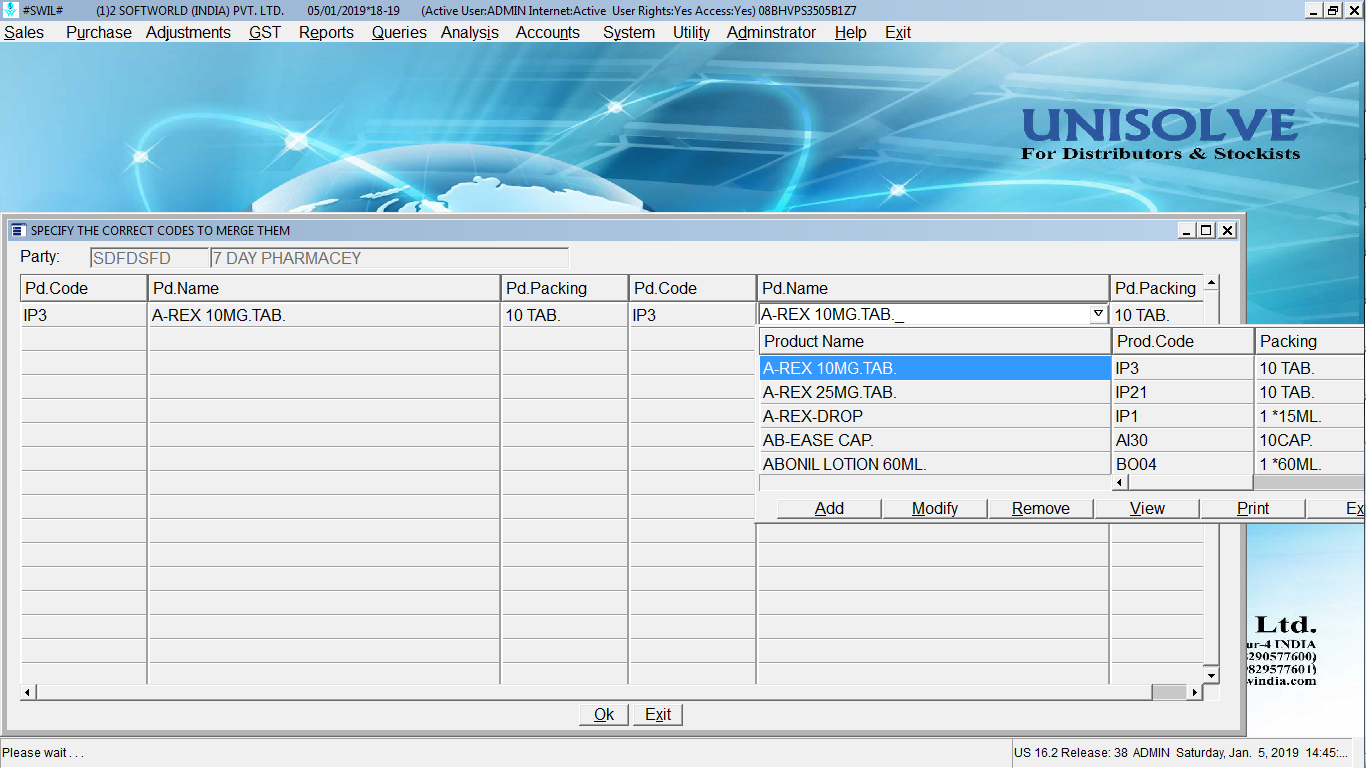Select A-REX-DROP in product list
Viewport: 1366px width, 768px height.
[935, 416]
